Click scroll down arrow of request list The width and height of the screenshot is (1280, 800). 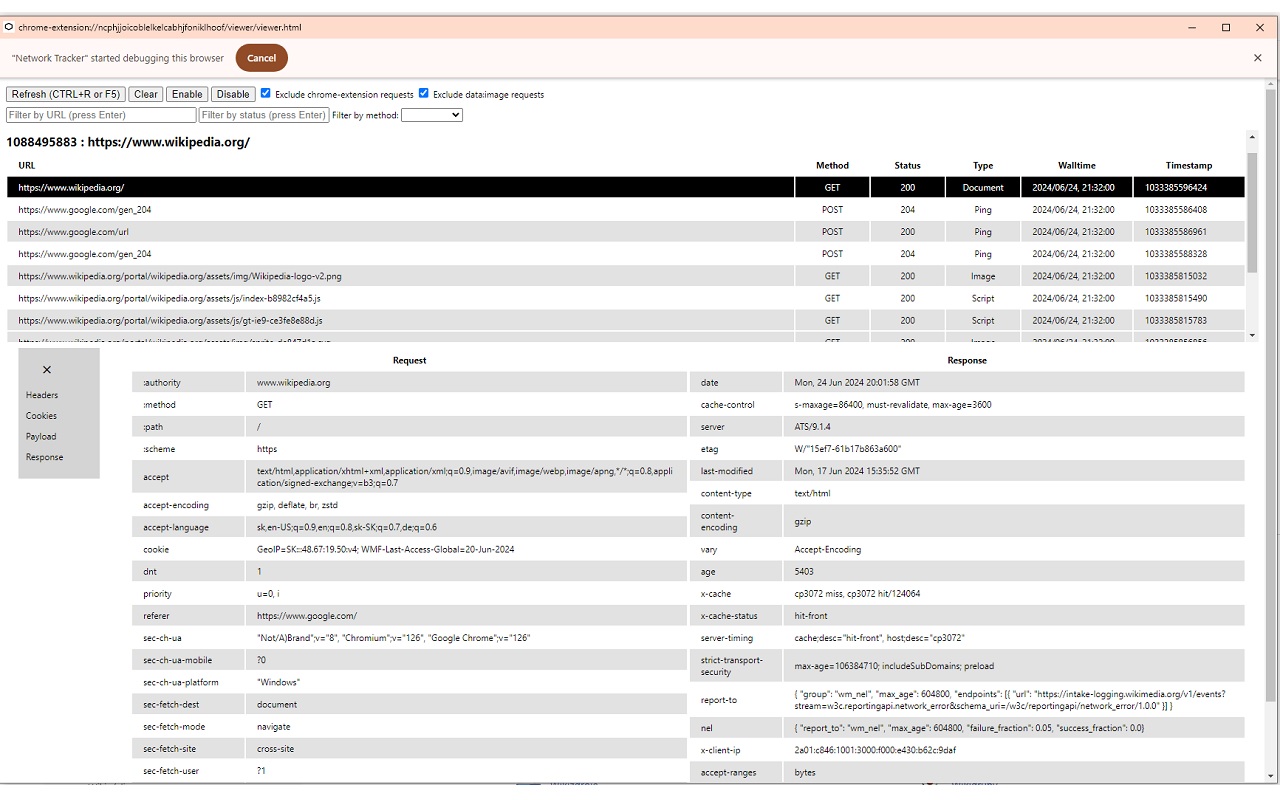pyautogui.click(x=1252, y=336)
